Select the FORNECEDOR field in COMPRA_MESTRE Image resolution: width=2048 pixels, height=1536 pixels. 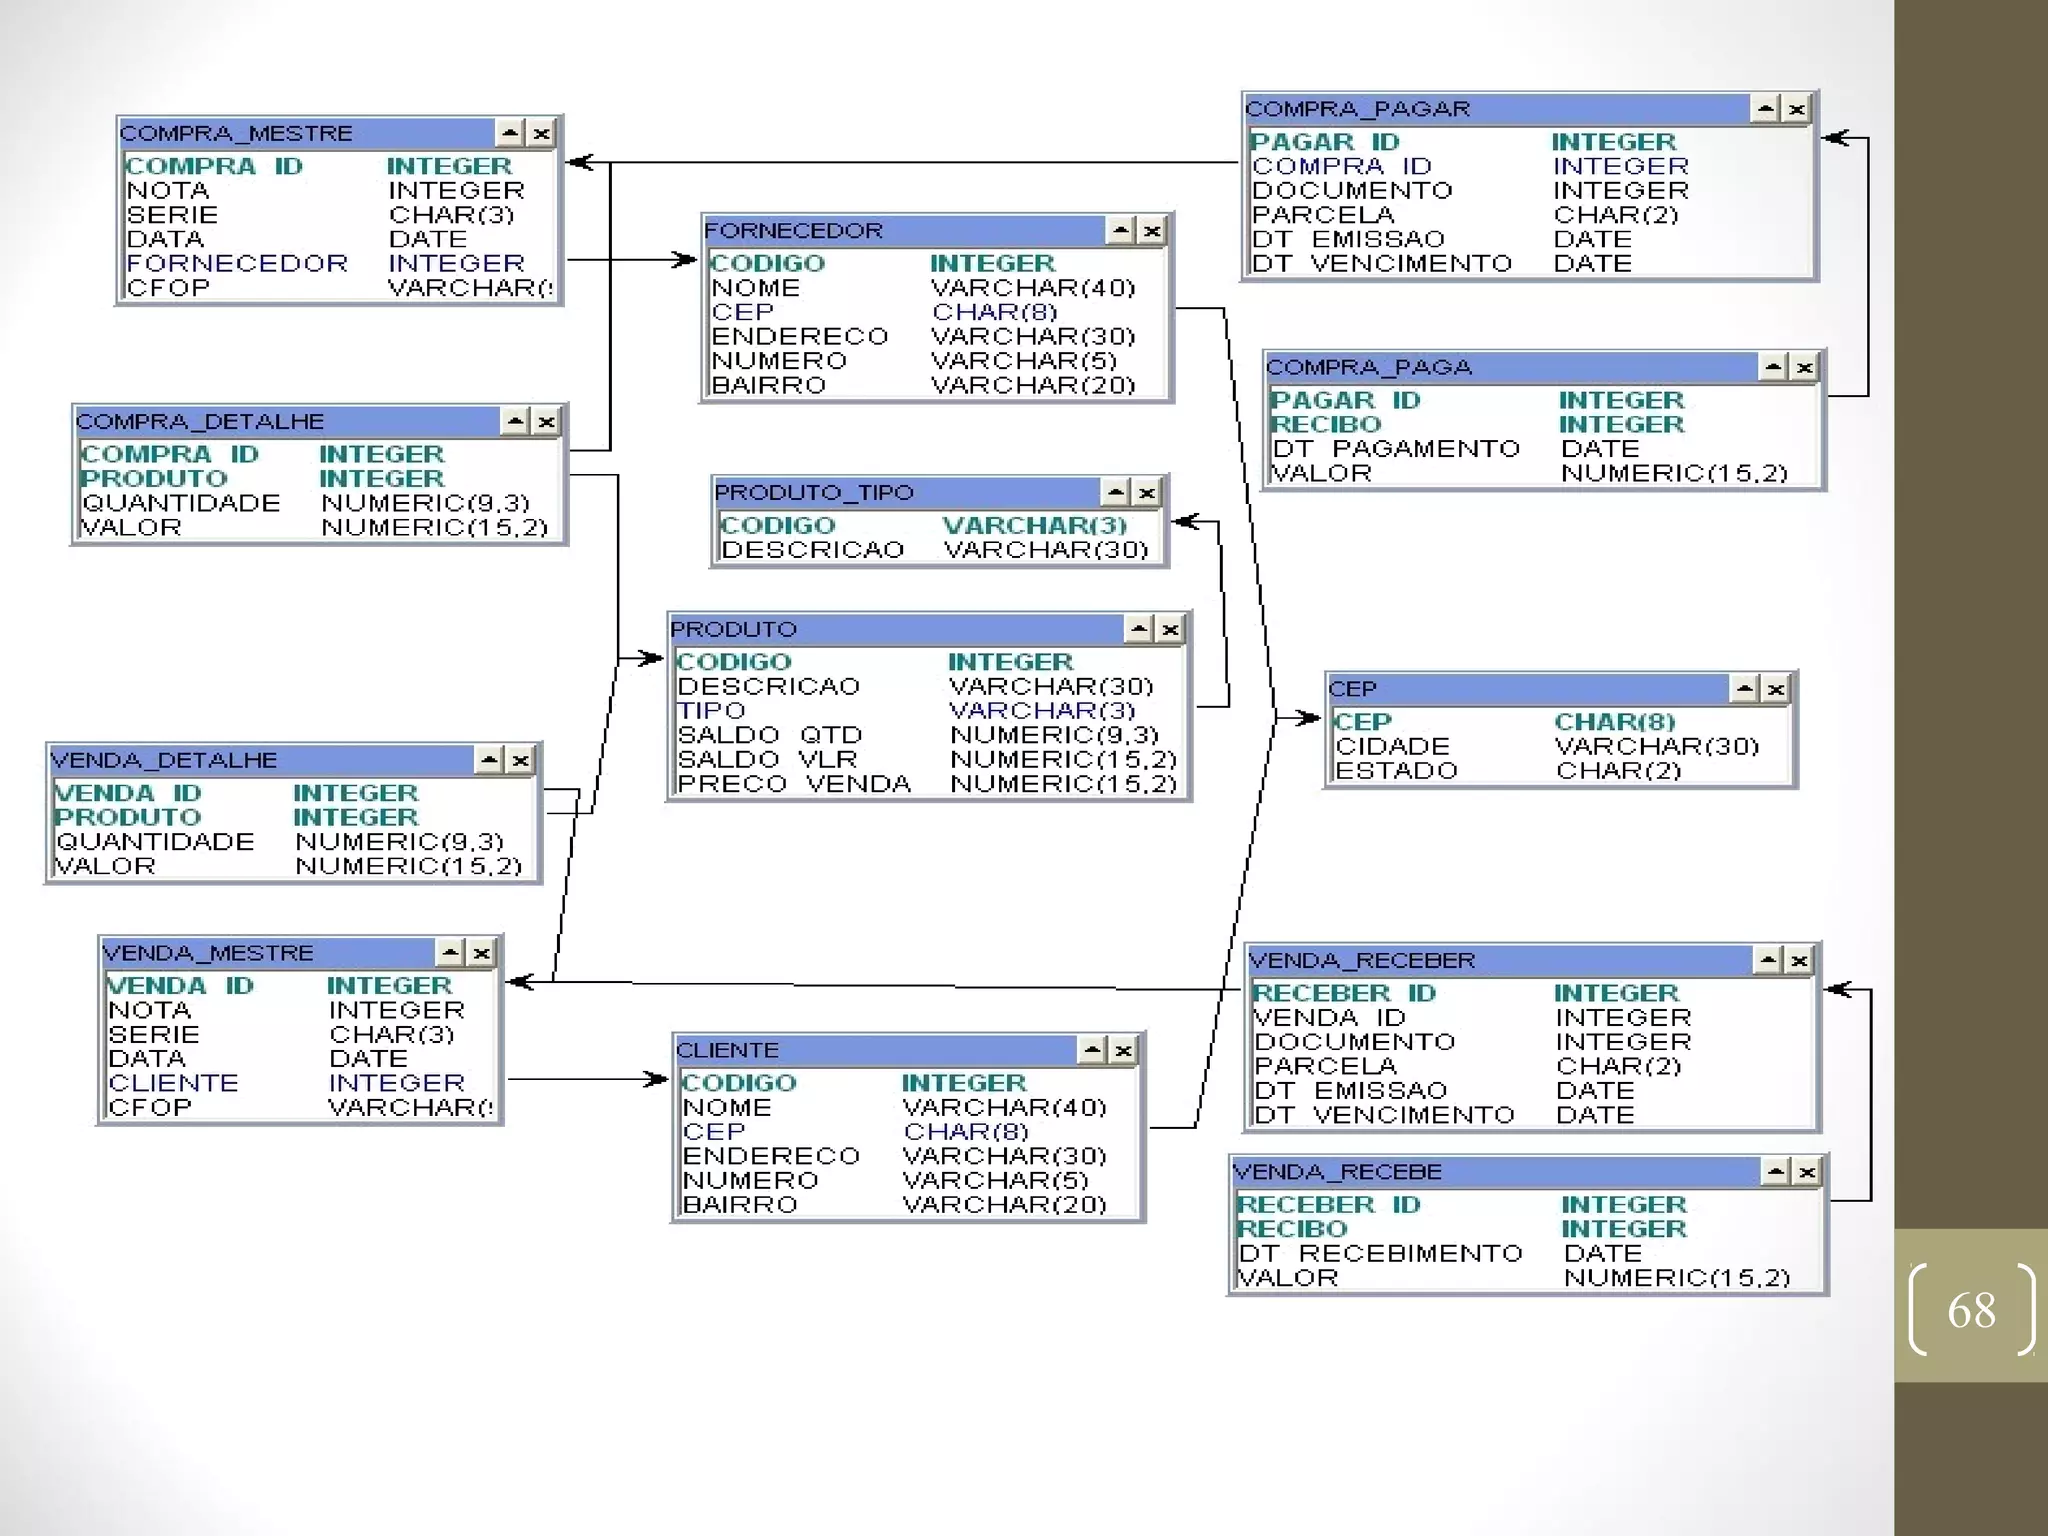pyautogui.click(x=237, y=263)
